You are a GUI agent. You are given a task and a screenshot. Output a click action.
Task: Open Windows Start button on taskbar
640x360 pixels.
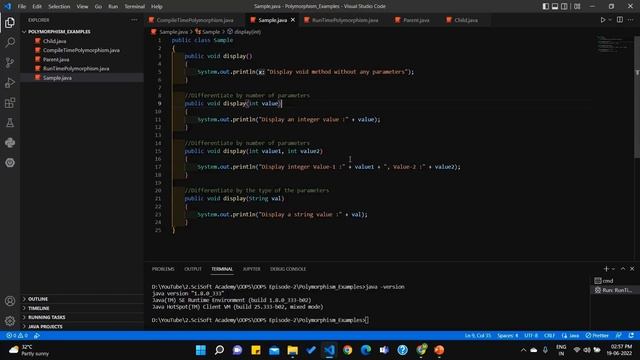201,350
